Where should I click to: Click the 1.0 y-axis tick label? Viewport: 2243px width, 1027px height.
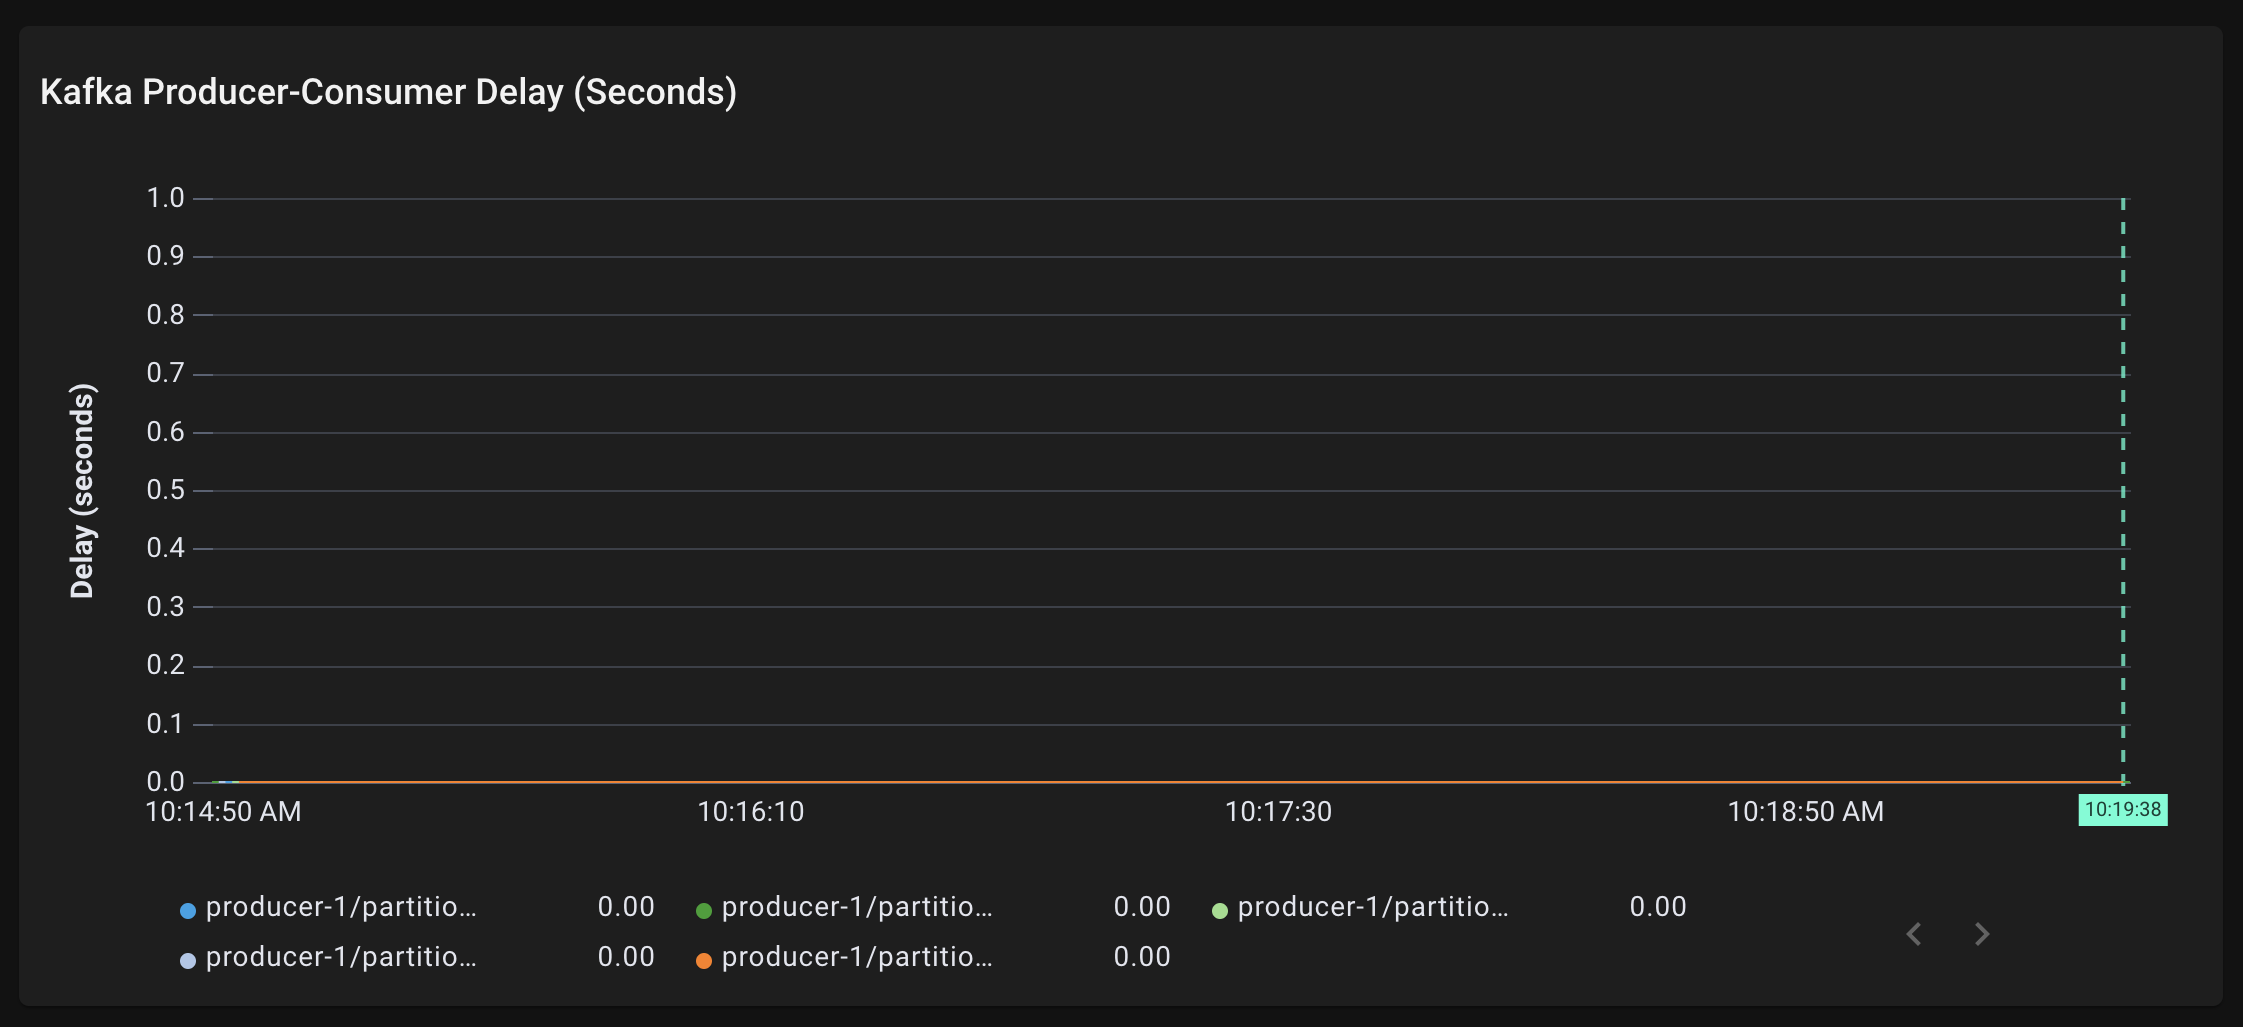166,198
